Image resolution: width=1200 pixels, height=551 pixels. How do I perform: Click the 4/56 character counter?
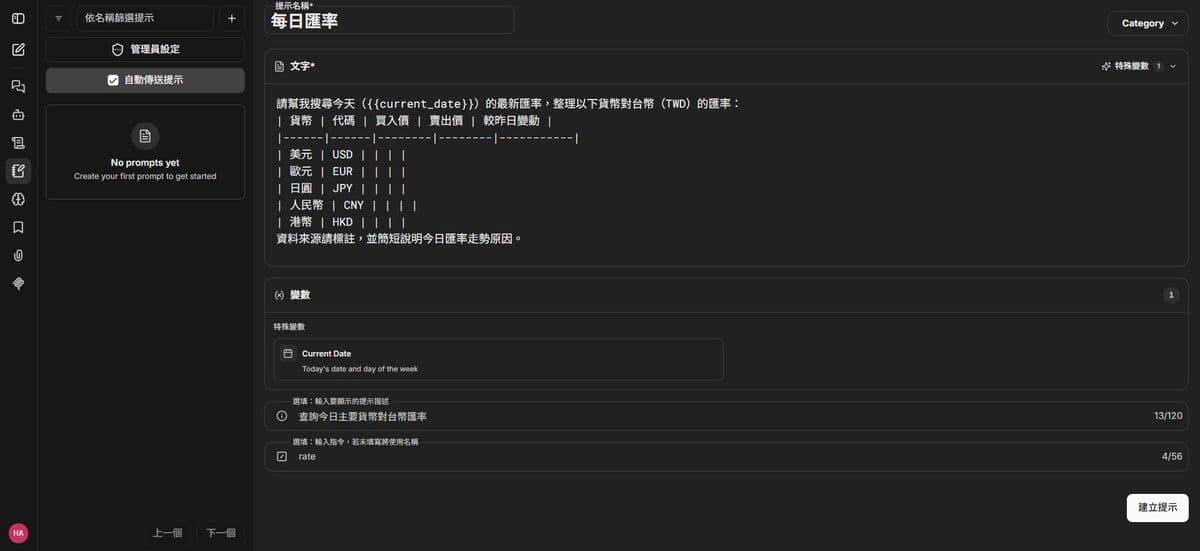pos(1172,456)
